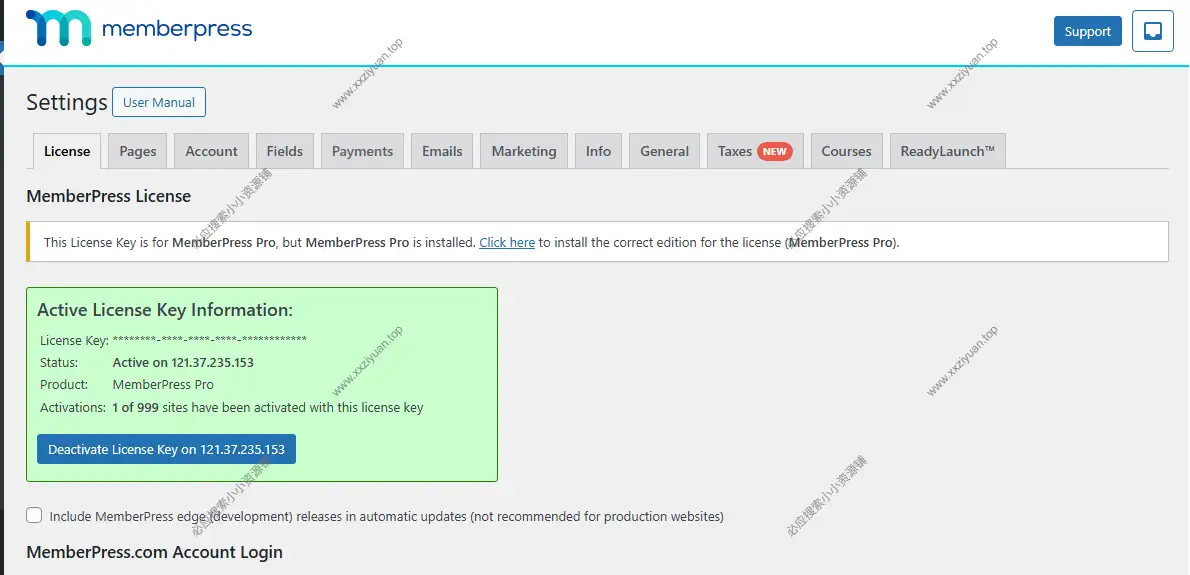Open the inbox notifications icon
1190x575 pixels.
click(1152, 31)
